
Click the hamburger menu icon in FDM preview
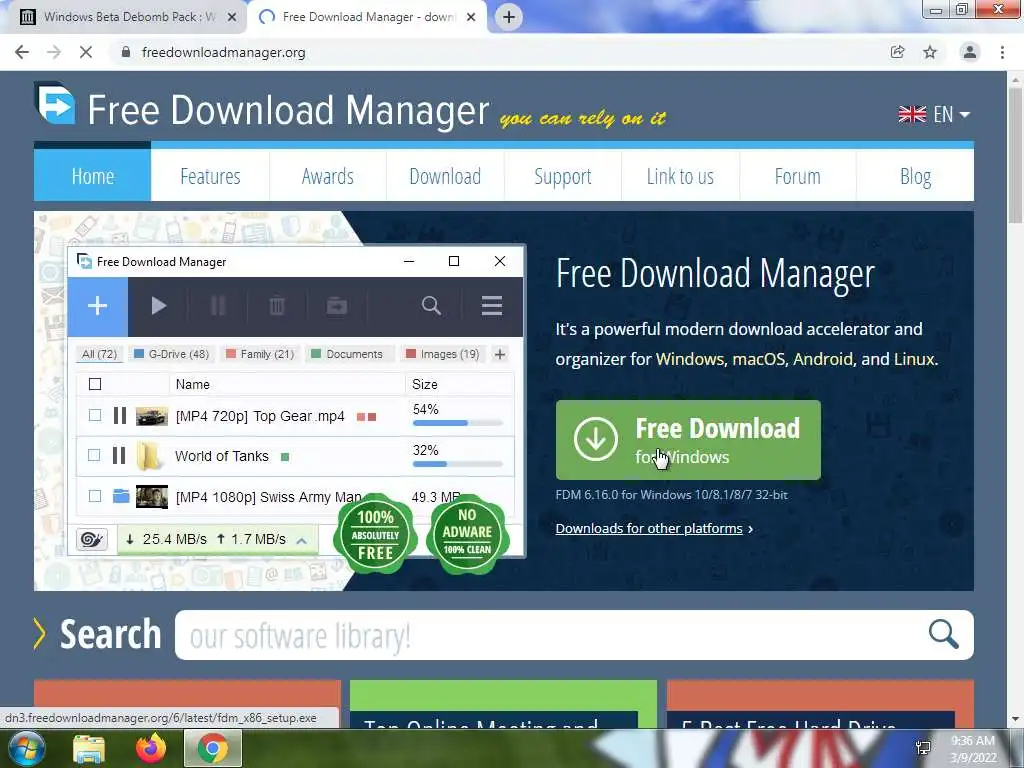click(492, 306)
